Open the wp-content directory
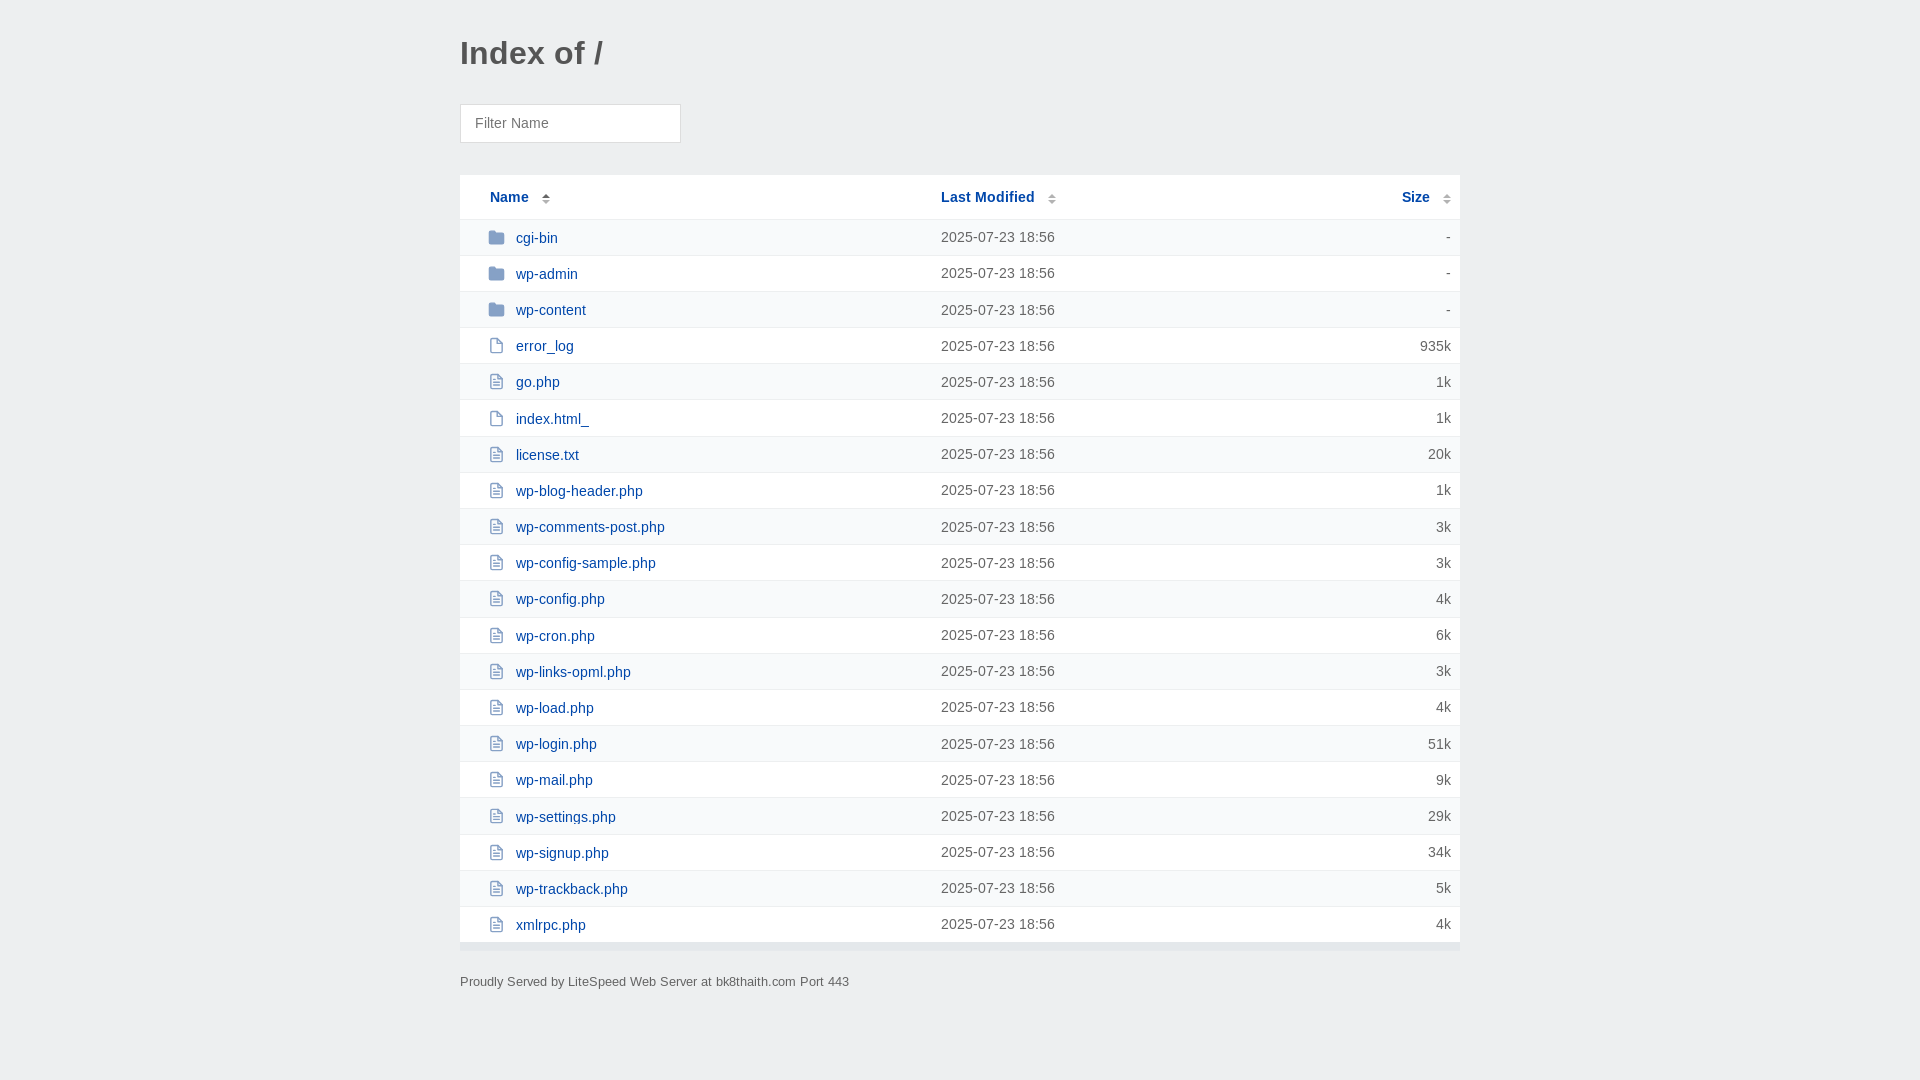The image size is (1920, 1080). [x=551, y=310]
